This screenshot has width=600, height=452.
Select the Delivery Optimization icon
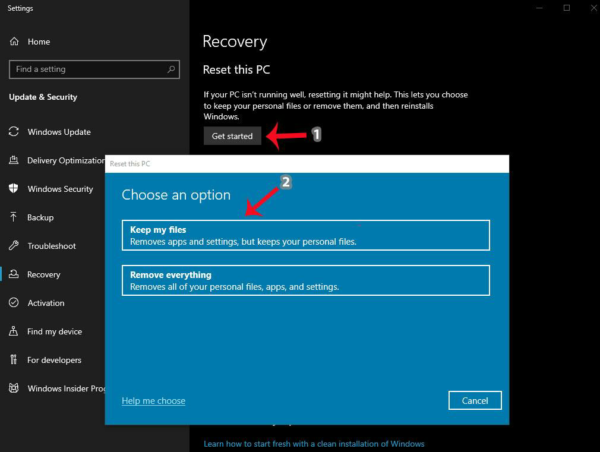[x=15, y=160]
